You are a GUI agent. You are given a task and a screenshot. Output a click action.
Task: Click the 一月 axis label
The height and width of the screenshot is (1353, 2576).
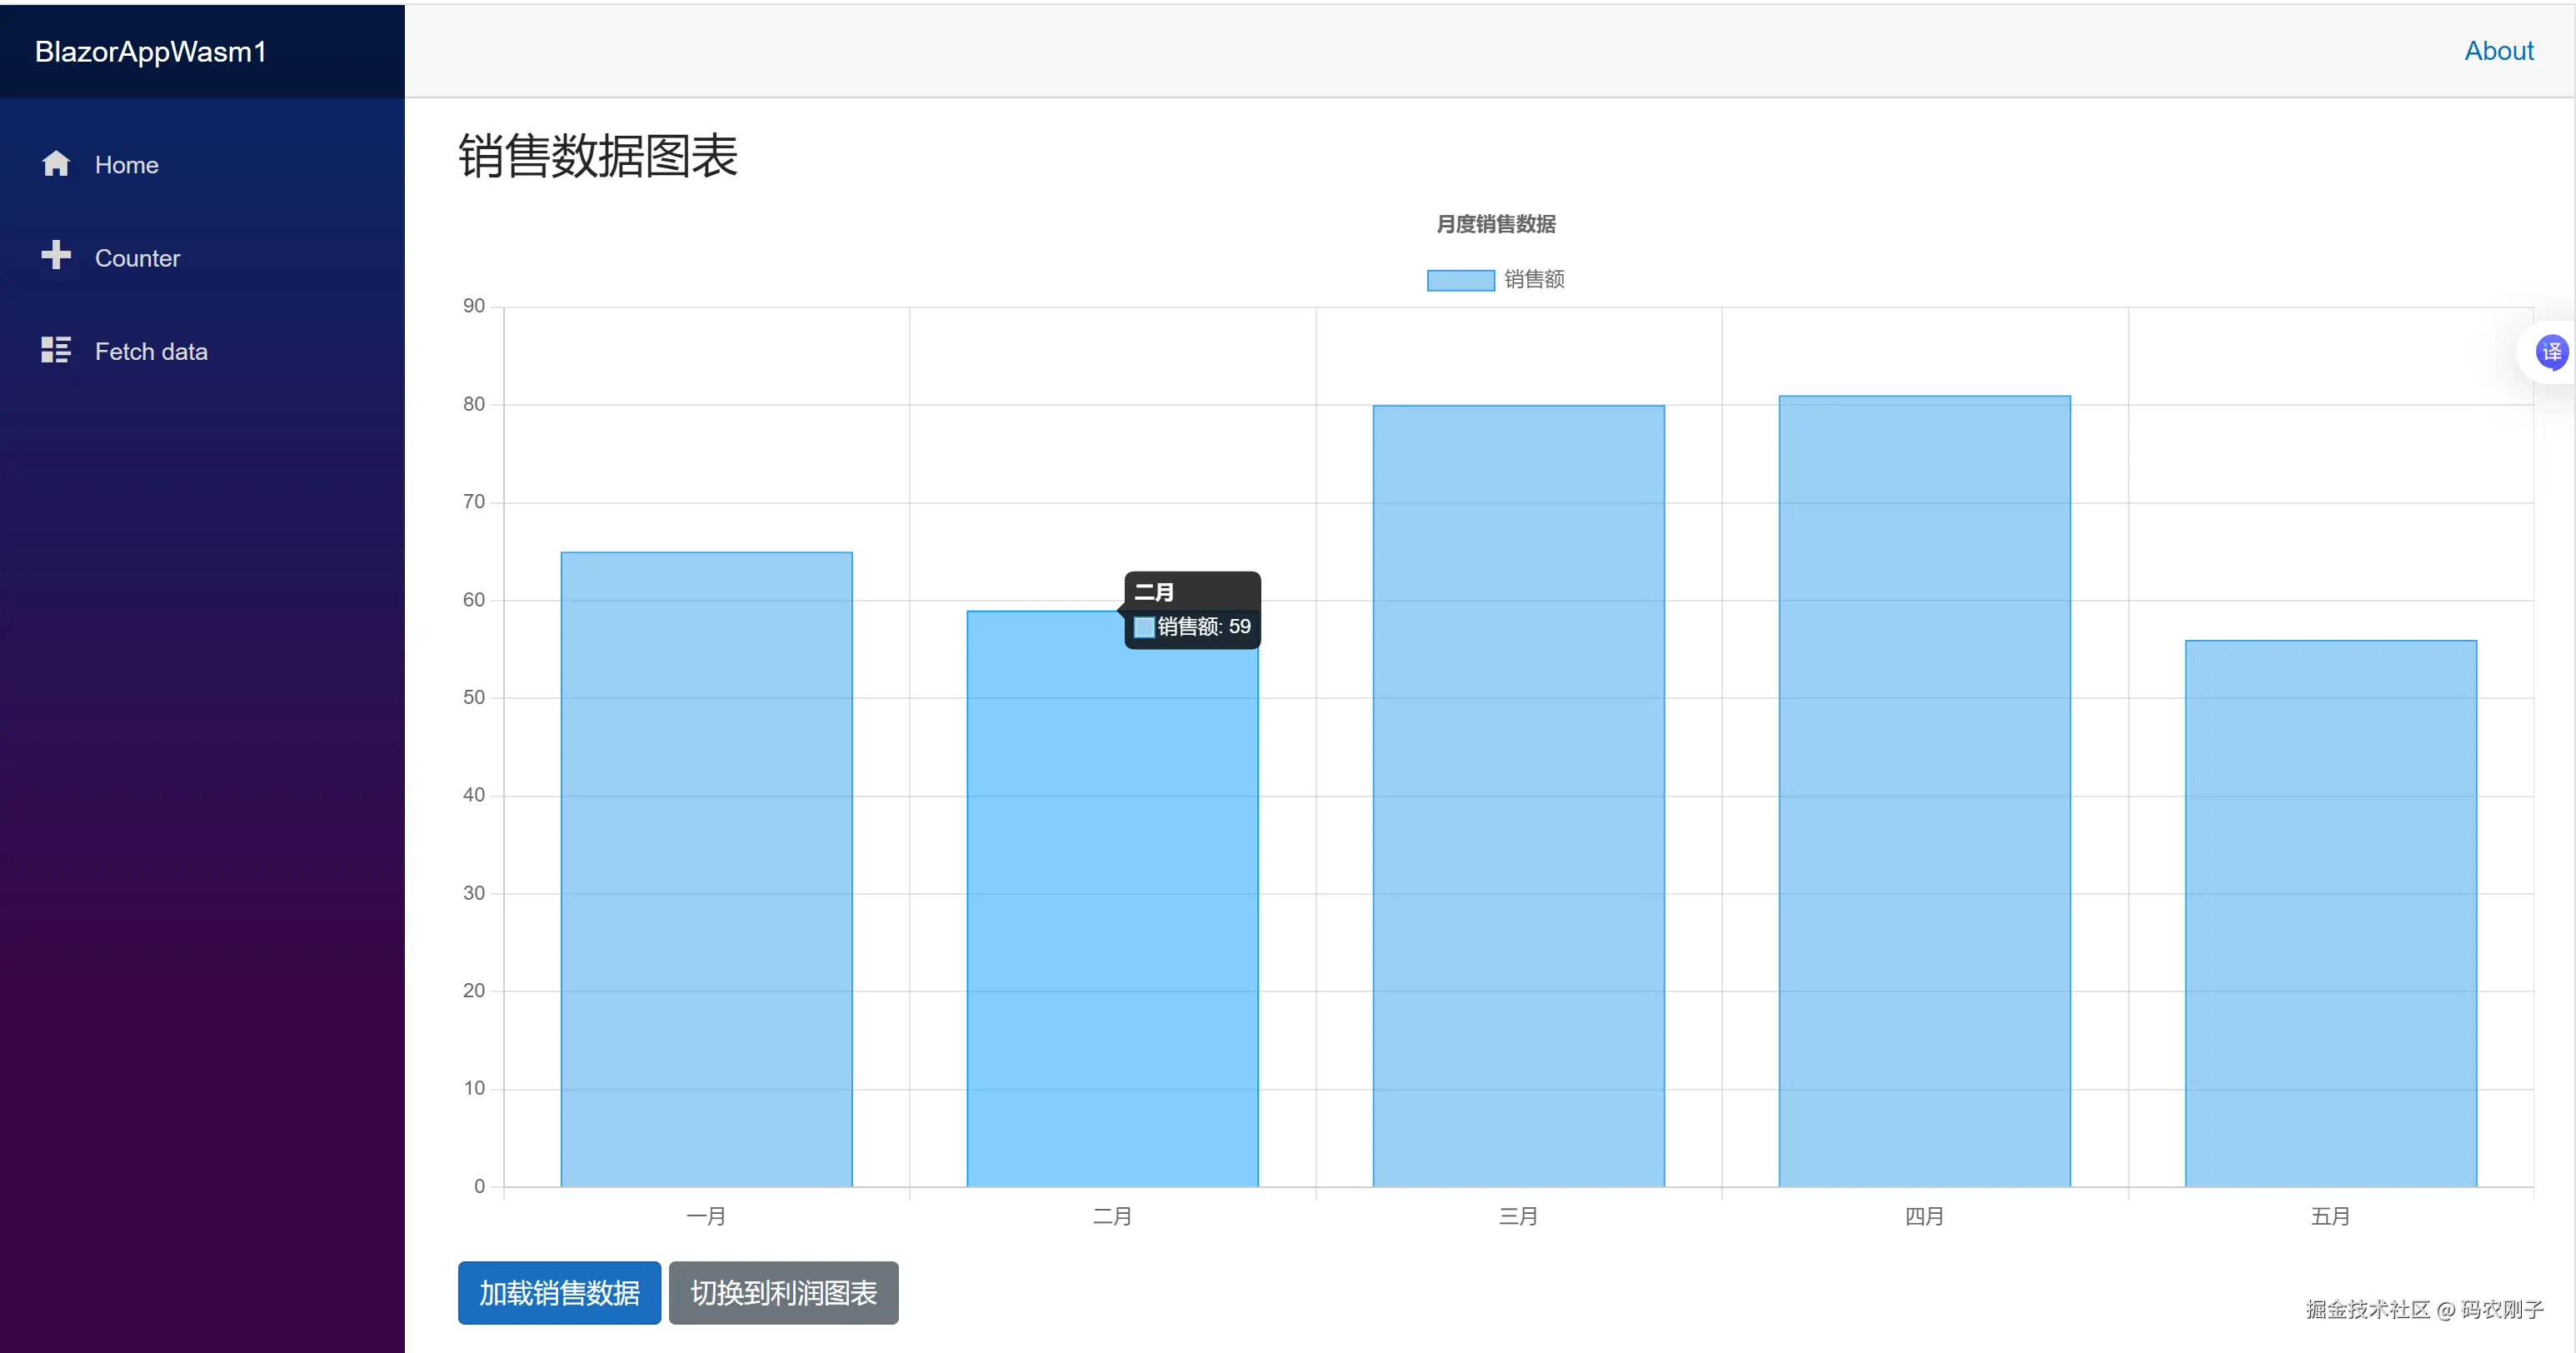[x=706, y=1216]
